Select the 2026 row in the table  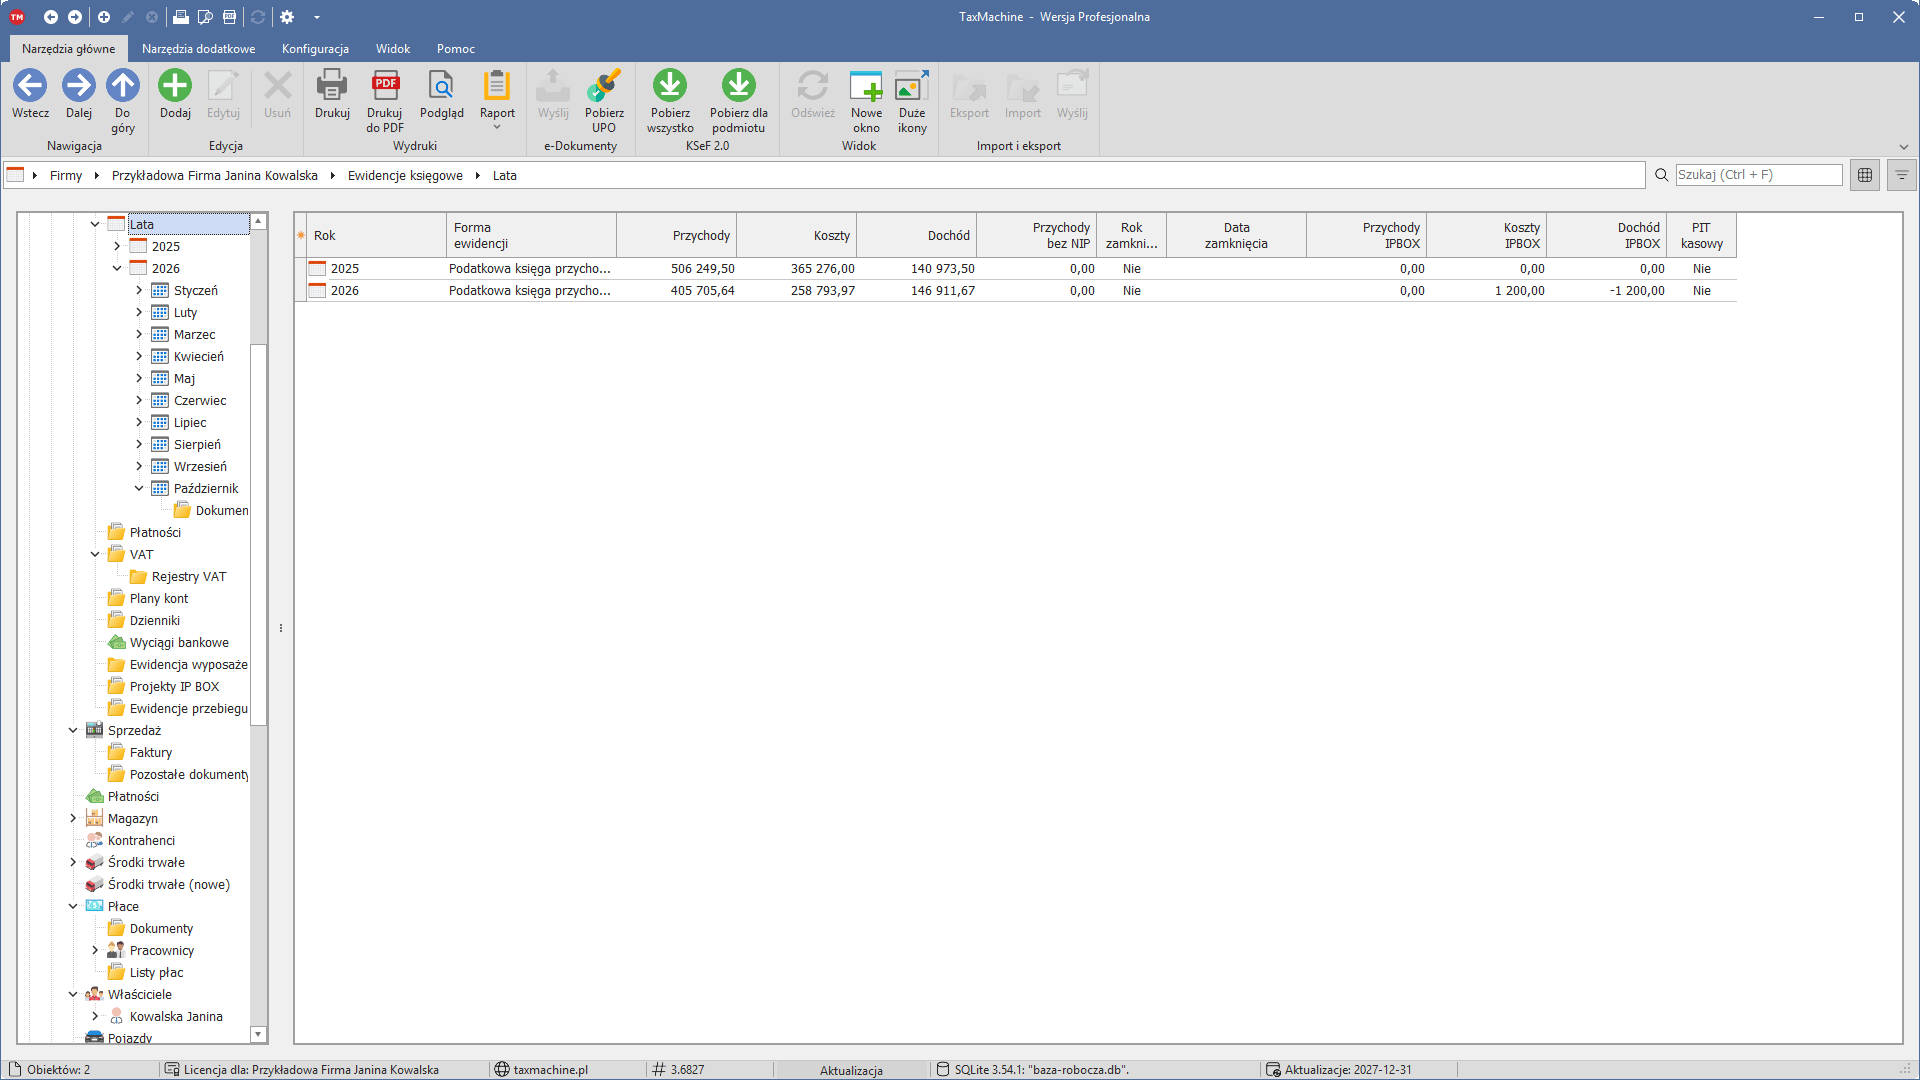point(1015,290)
